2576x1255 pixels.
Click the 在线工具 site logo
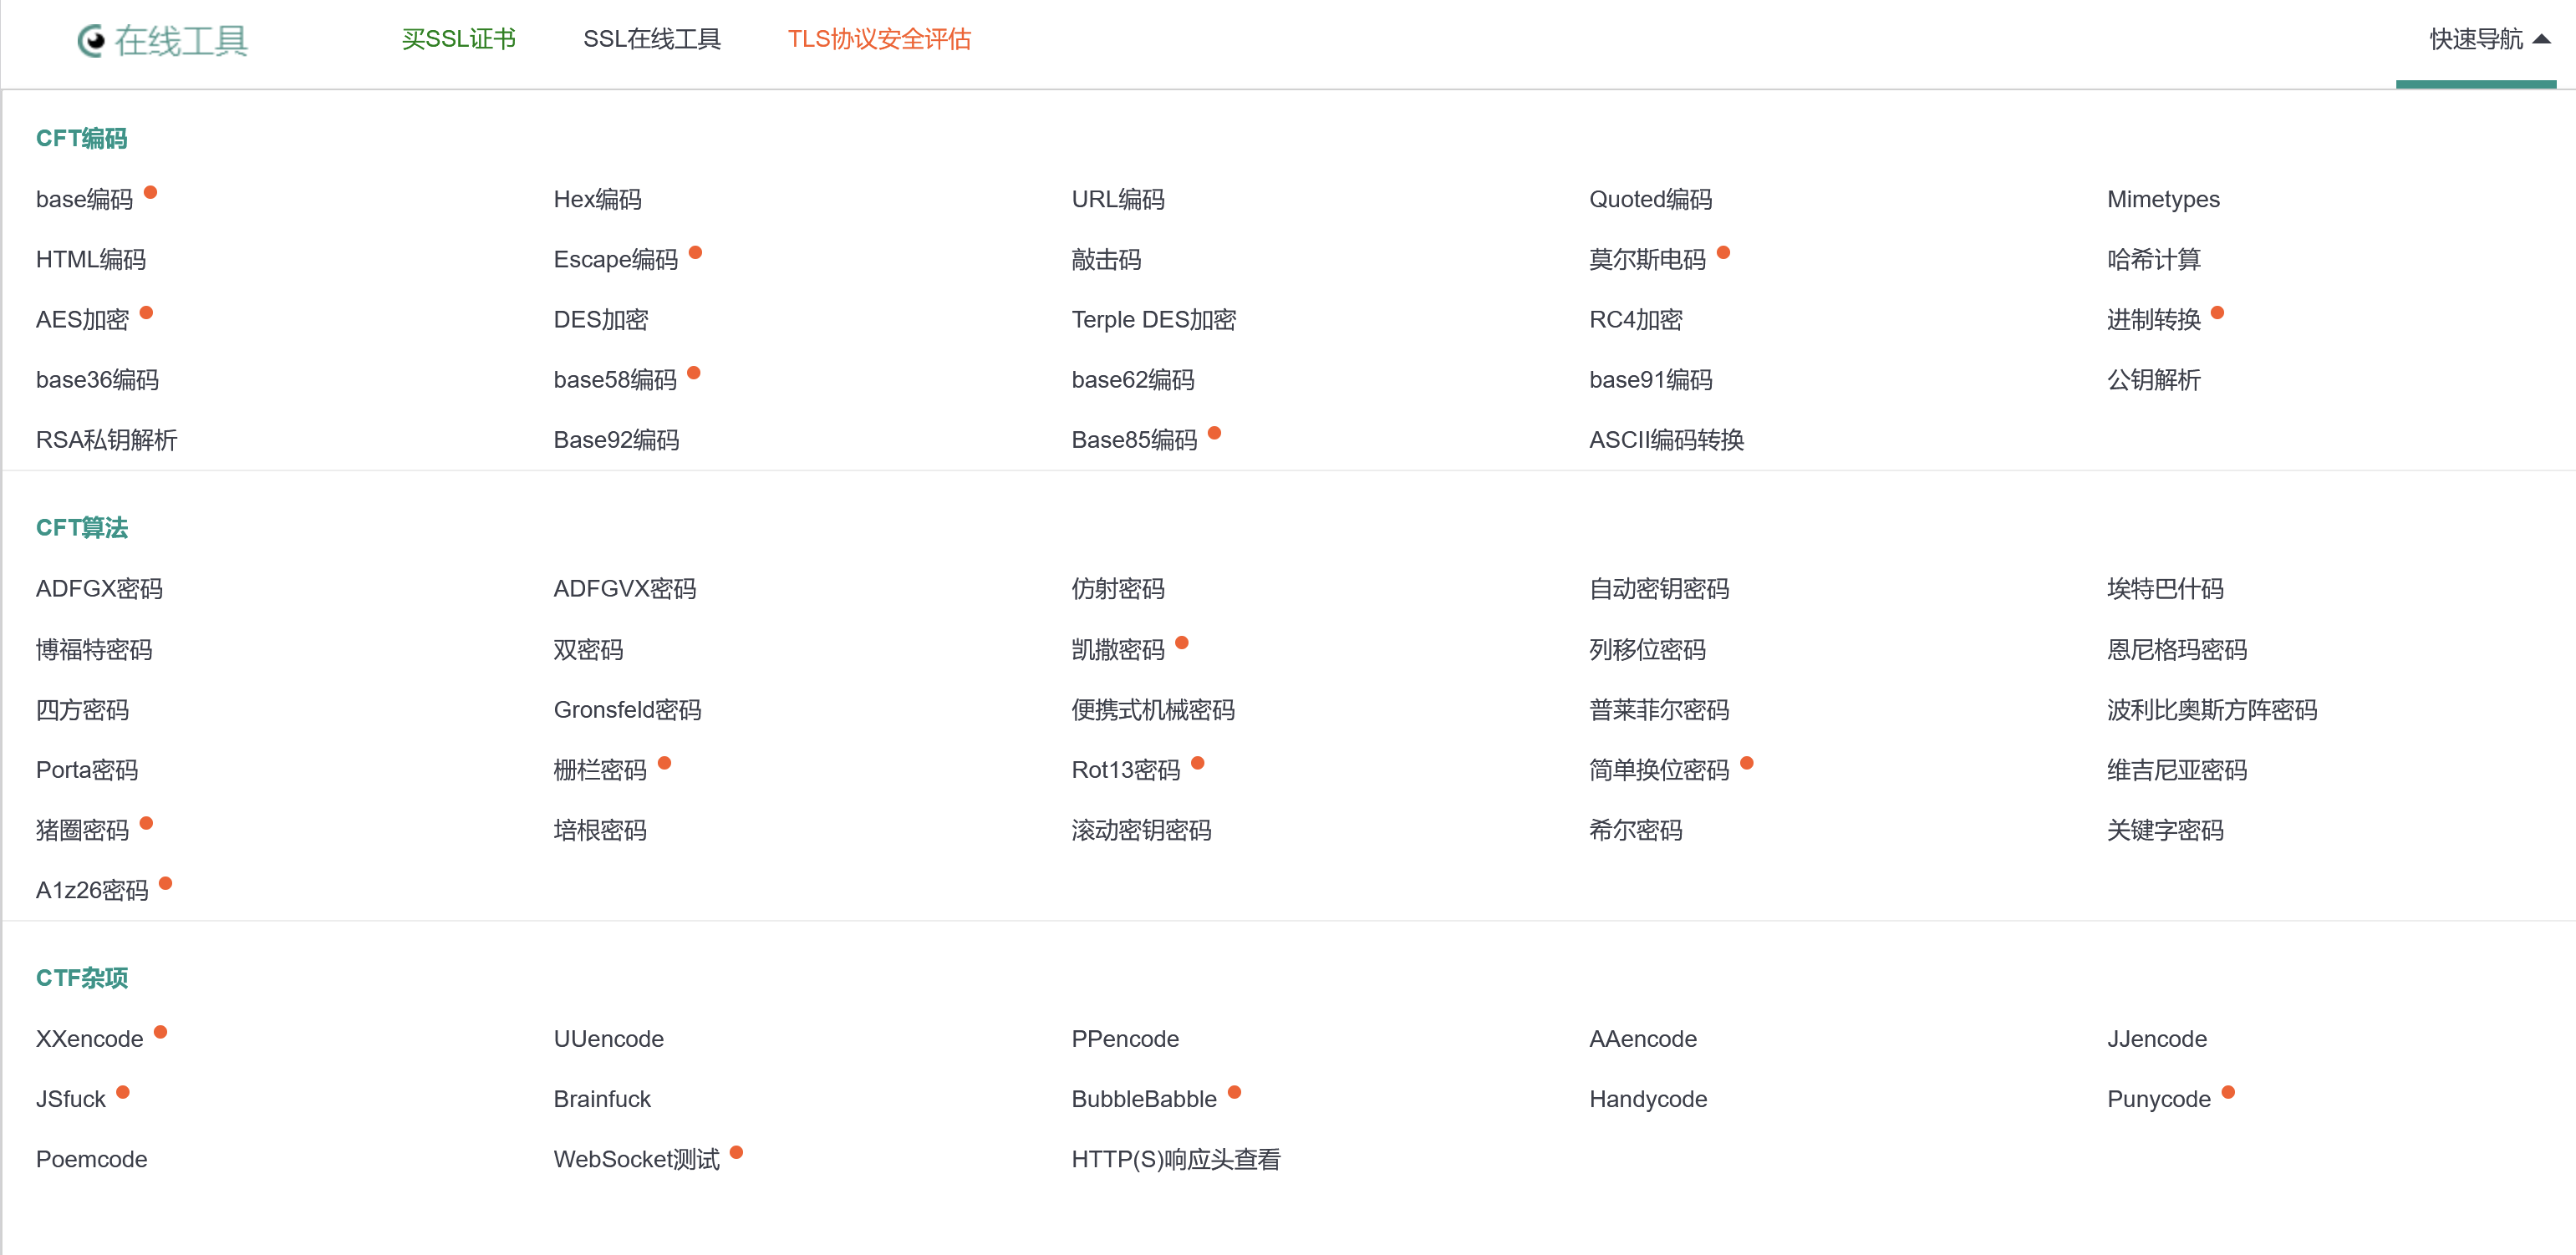point(163,40)
